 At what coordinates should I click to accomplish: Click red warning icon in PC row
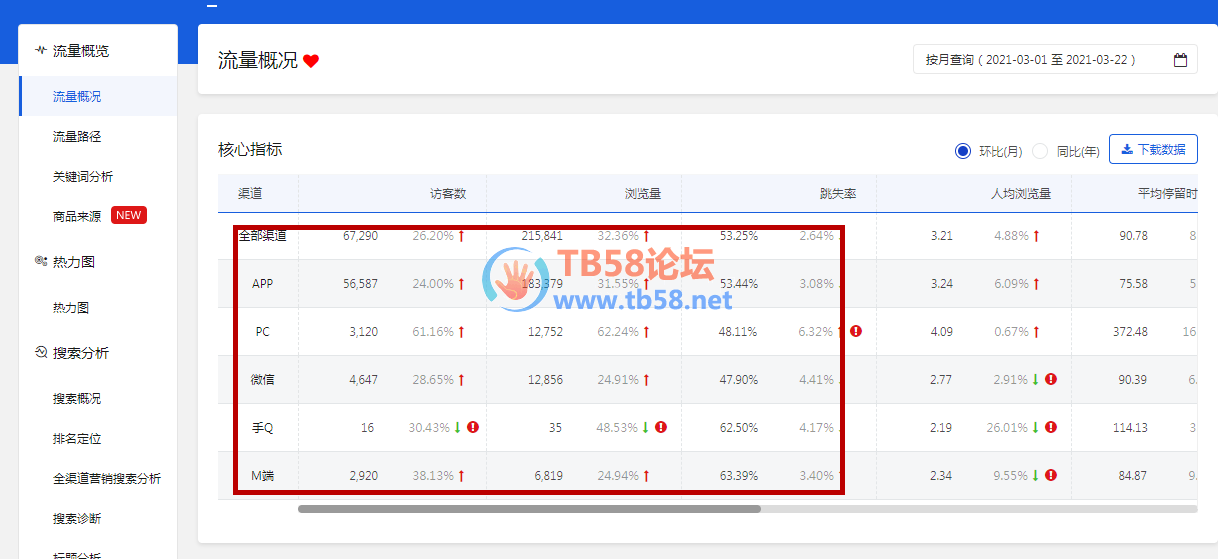pos(856,331)
